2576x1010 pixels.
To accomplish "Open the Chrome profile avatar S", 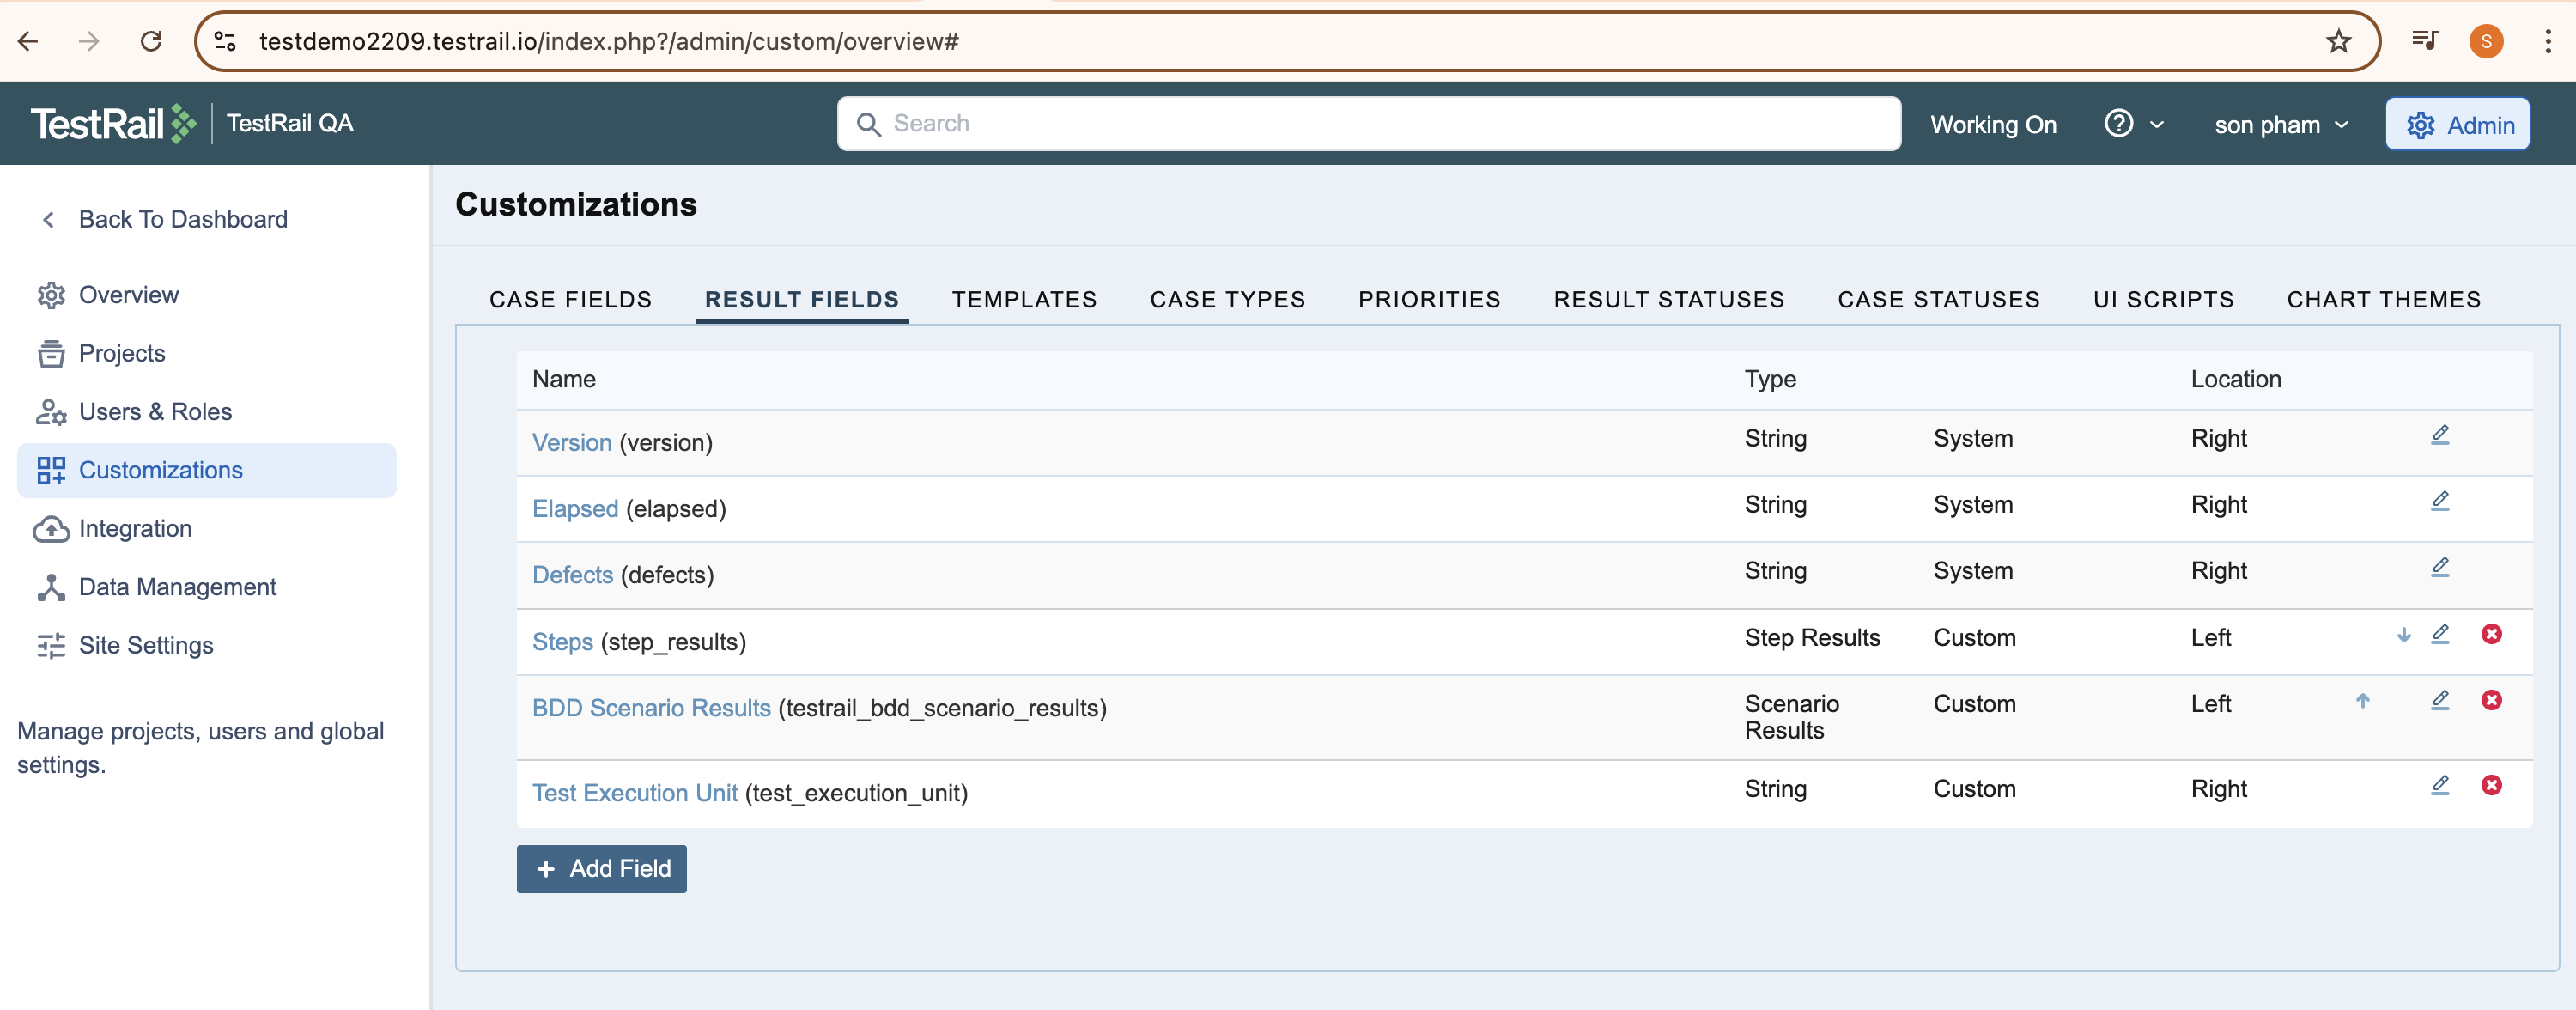I will 2486,41.
